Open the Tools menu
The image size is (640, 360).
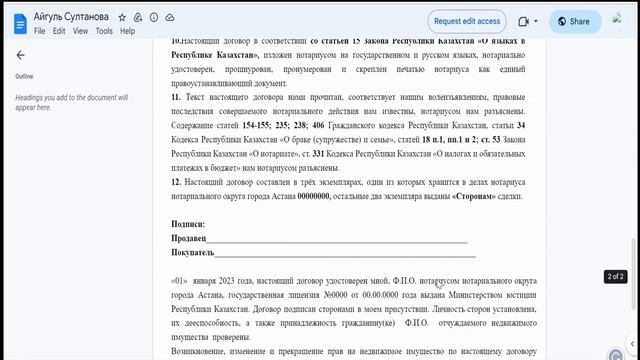pos(104,31)
